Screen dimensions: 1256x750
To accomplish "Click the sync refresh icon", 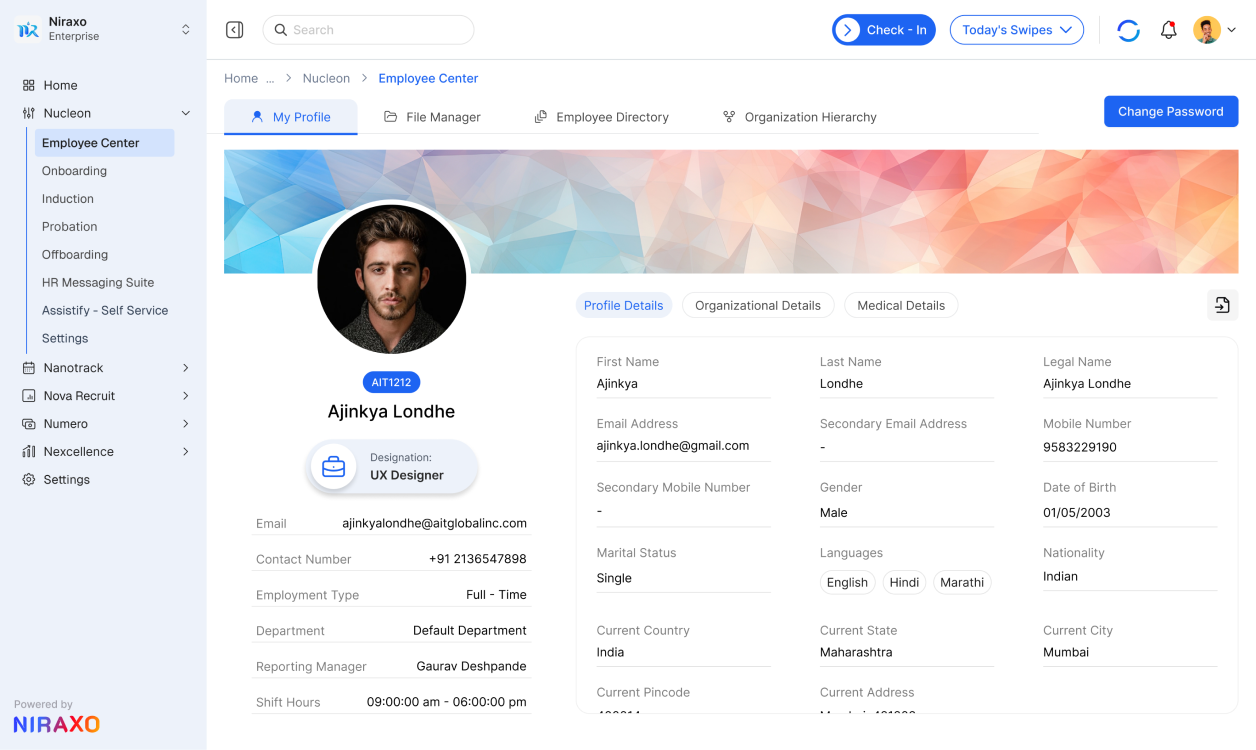I will pyautogui.click(x=1128, y=30).
